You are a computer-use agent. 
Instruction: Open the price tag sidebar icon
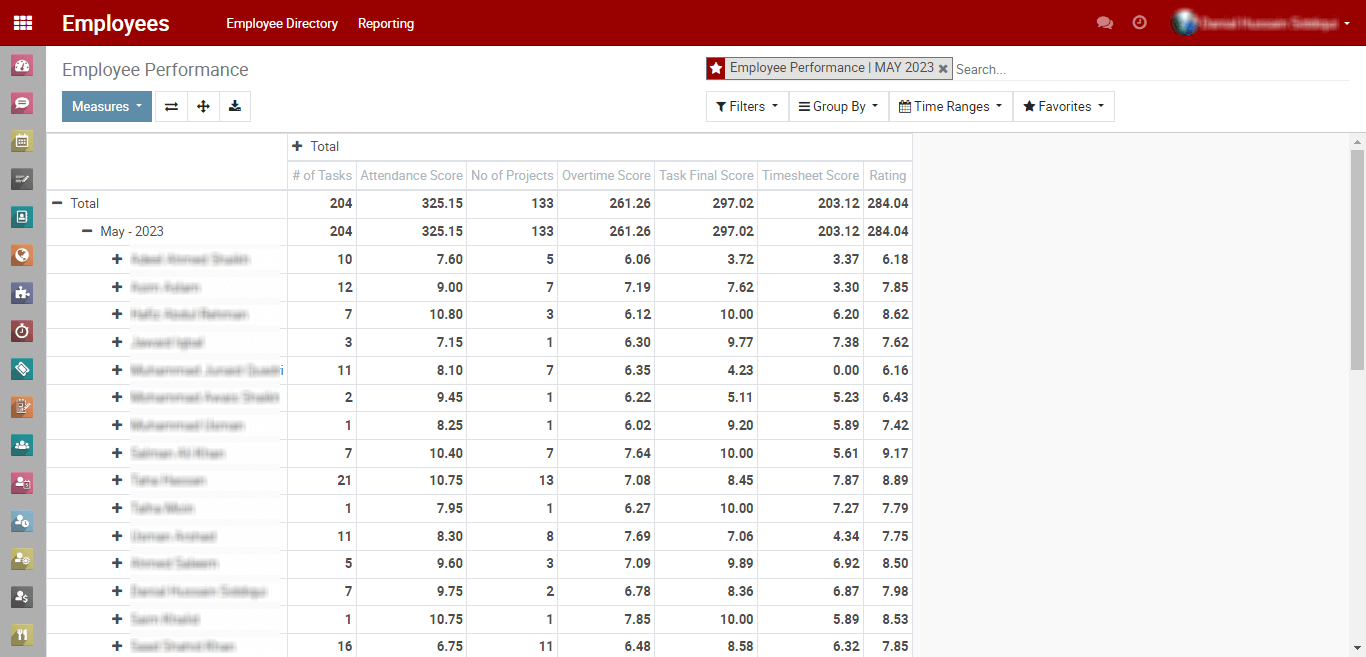[x=22, y=369]
